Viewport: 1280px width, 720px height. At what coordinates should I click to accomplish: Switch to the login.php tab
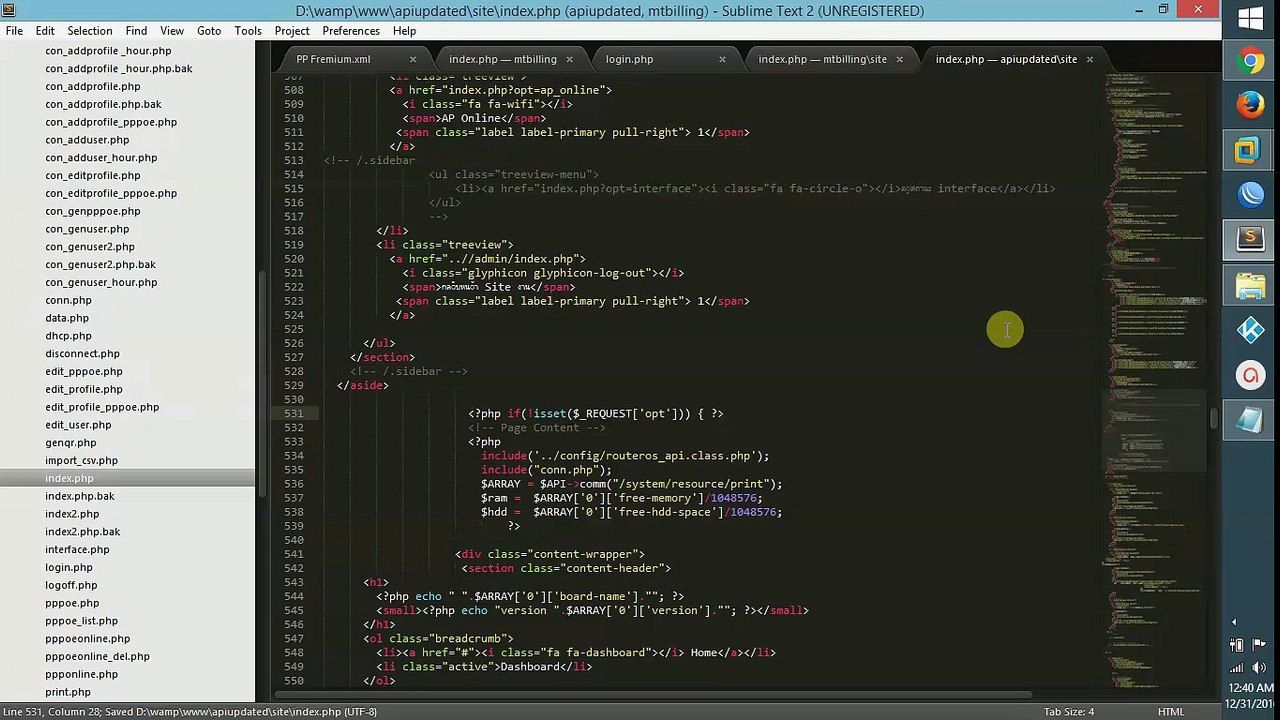pyautogui.click(x=629, y=59)
